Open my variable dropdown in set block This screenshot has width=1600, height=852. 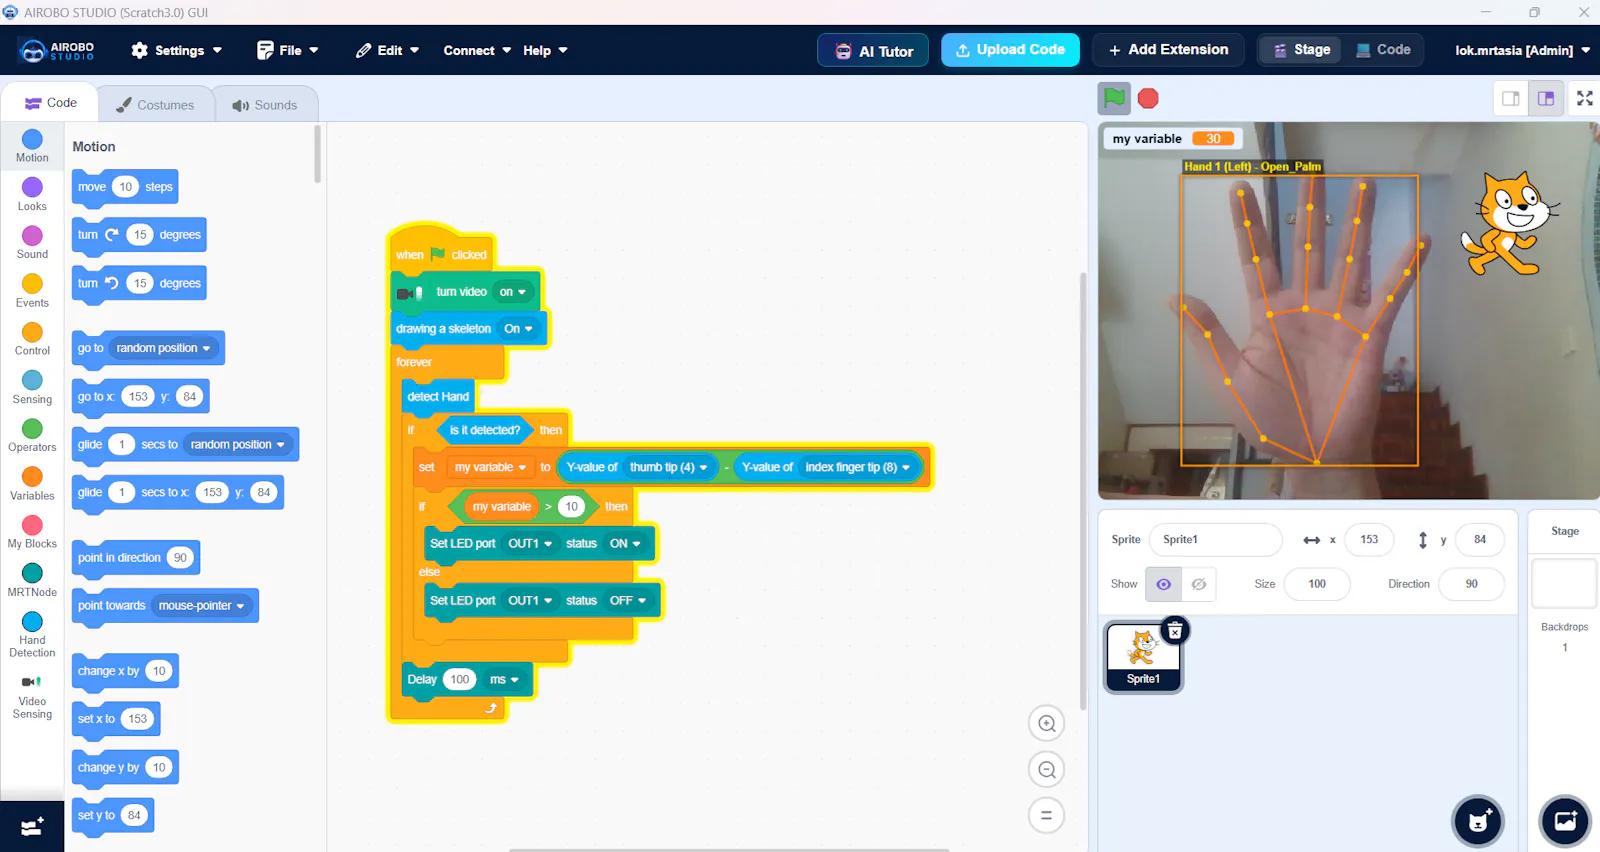pyautogui.click(x=490, y=467)
